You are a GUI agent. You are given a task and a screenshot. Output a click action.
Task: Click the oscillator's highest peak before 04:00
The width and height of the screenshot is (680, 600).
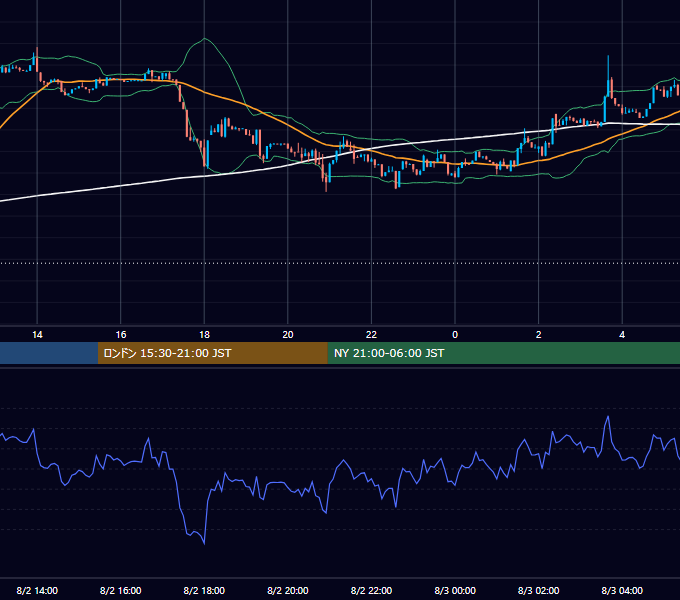point(608,418)
